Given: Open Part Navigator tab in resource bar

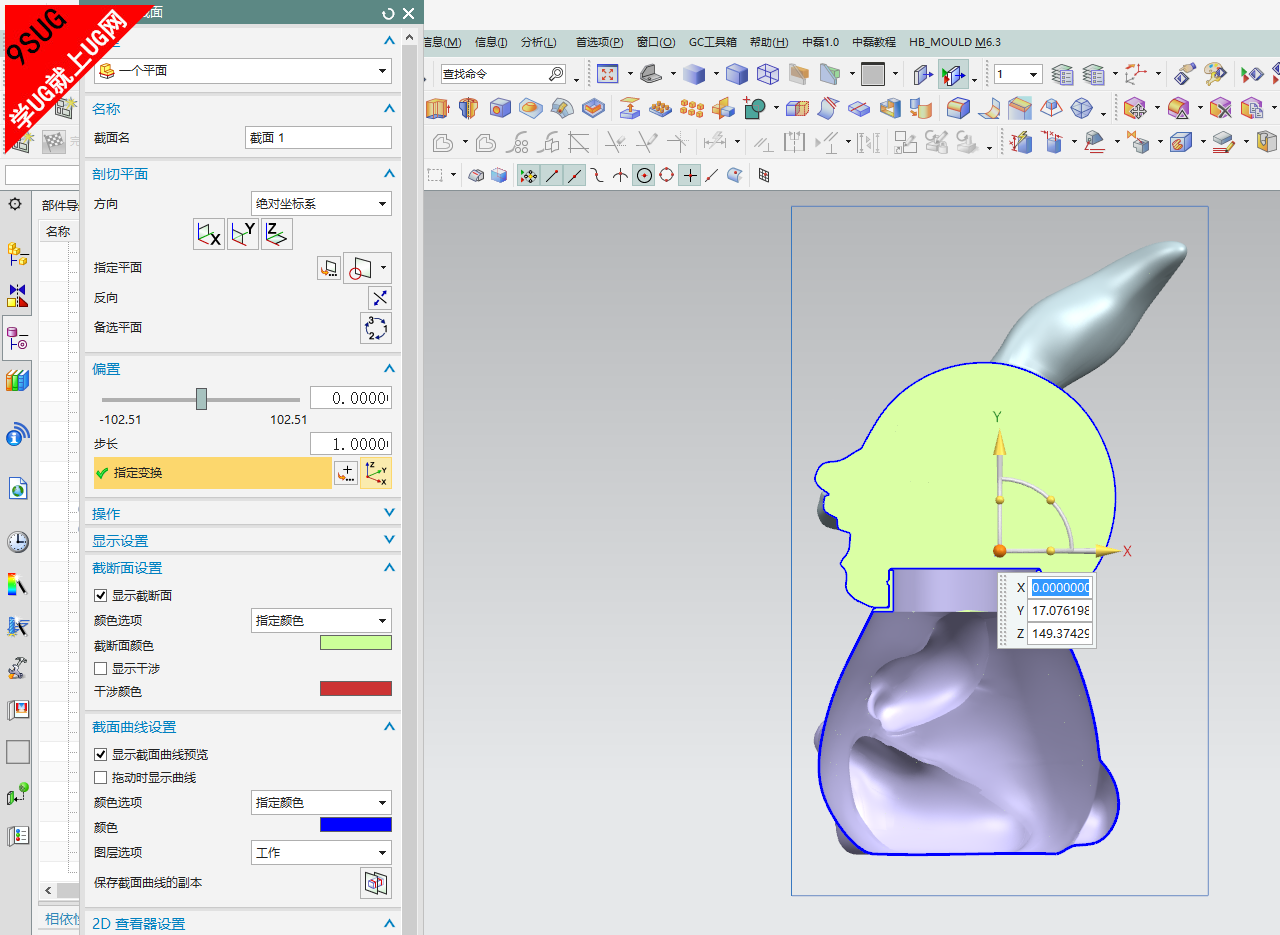Looking at the screenshot, I should [x=17, y=339].
